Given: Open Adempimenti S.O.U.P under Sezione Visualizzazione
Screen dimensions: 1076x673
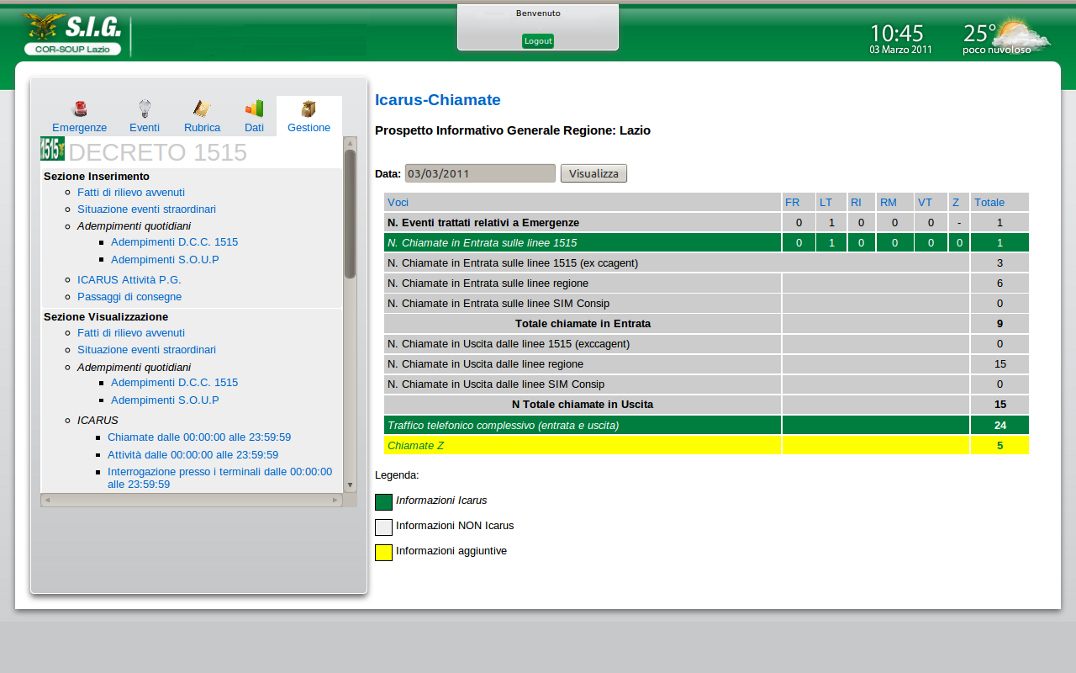Looking at the screenshot, I should [165, 401].
